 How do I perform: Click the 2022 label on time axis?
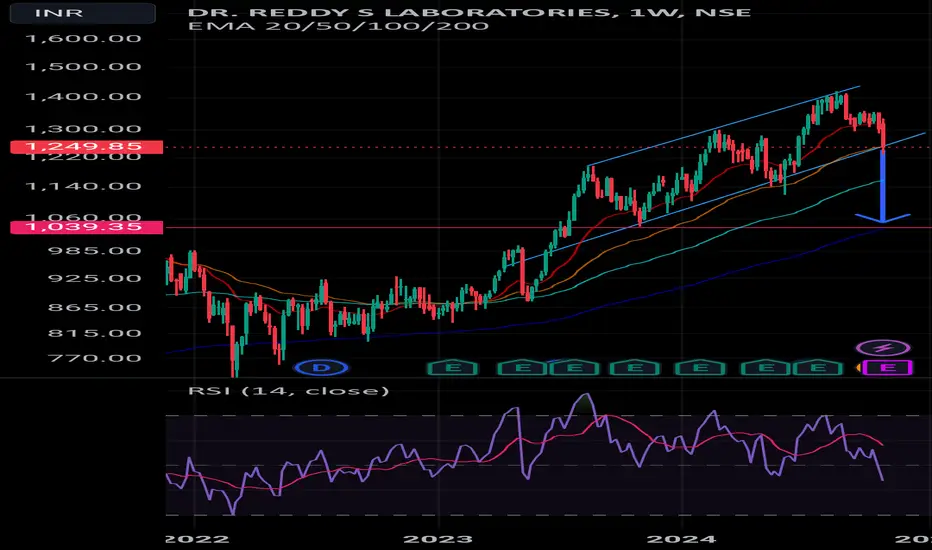click(x=197, y=539)
